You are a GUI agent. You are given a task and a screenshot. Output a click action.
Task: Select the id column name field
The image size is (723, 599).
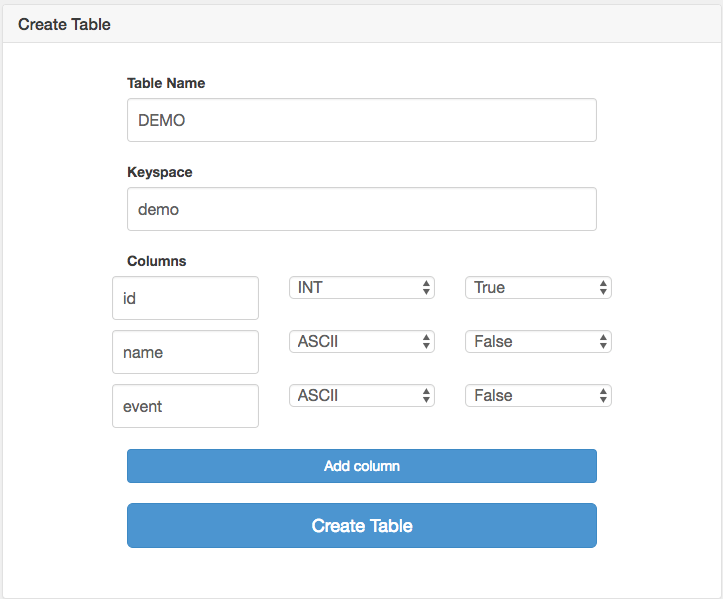(x=185, y=298)
